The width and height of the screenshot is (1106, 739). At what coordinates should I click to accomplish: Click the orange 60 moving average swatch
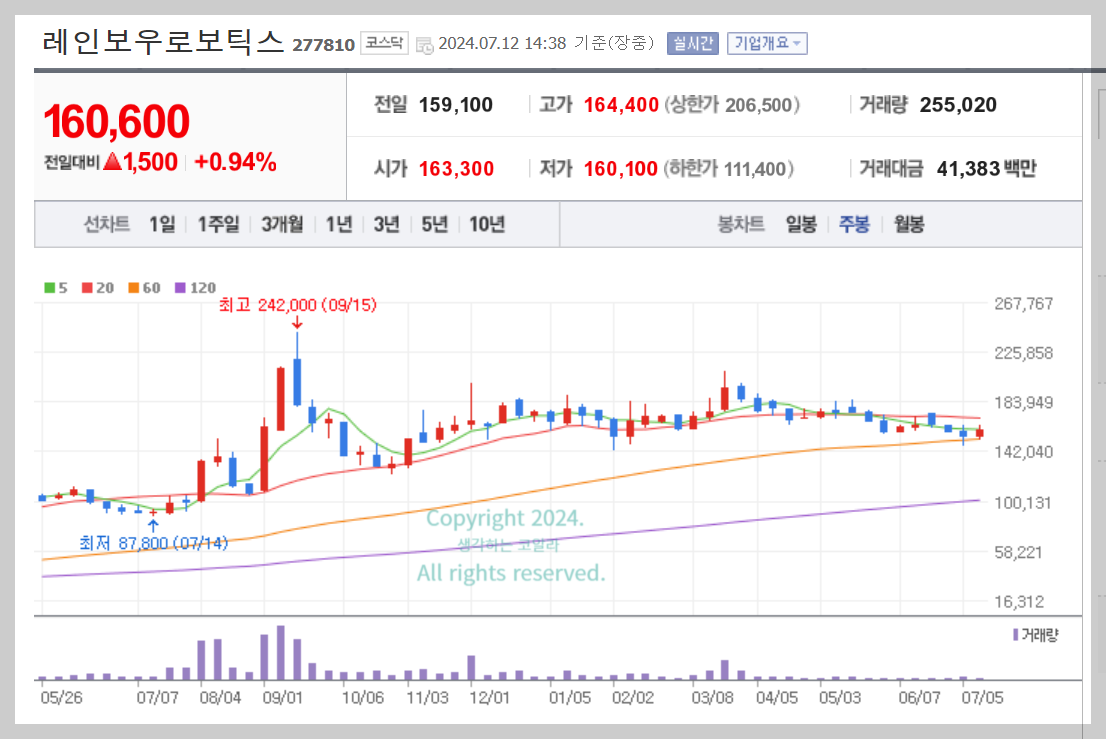pos(133,288)
